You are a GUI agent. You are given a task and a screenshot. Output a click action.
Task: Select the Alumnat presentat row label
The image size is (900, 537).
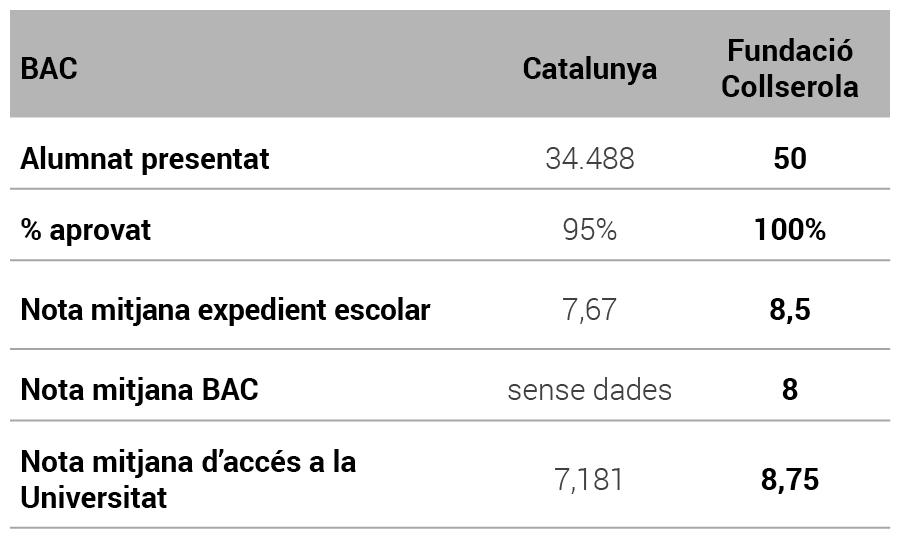tap(145, 159)
